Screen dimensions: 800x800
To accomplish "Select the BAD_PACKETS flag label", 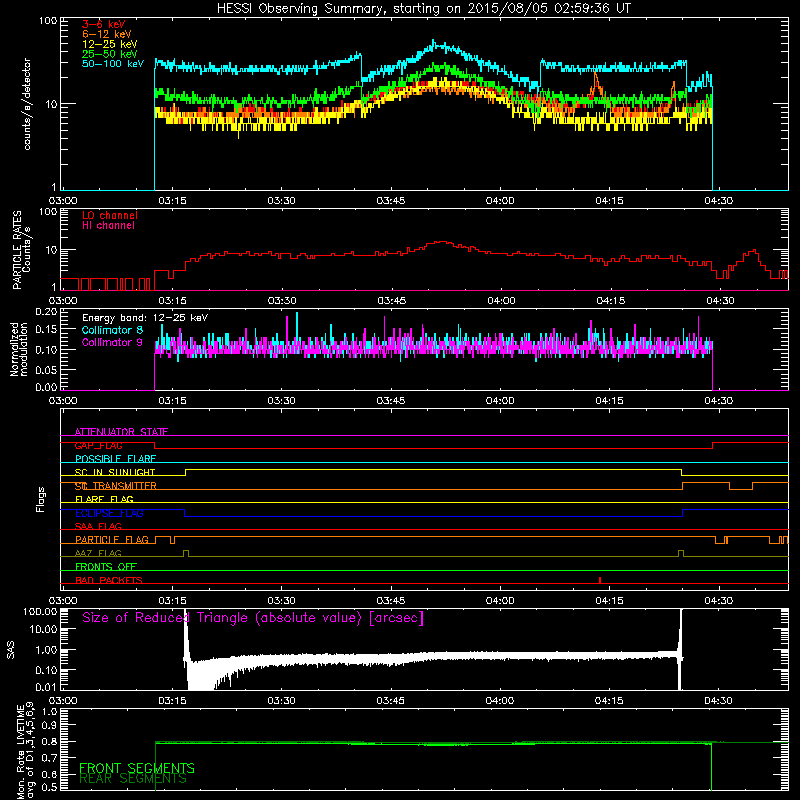I will [109, 580].
